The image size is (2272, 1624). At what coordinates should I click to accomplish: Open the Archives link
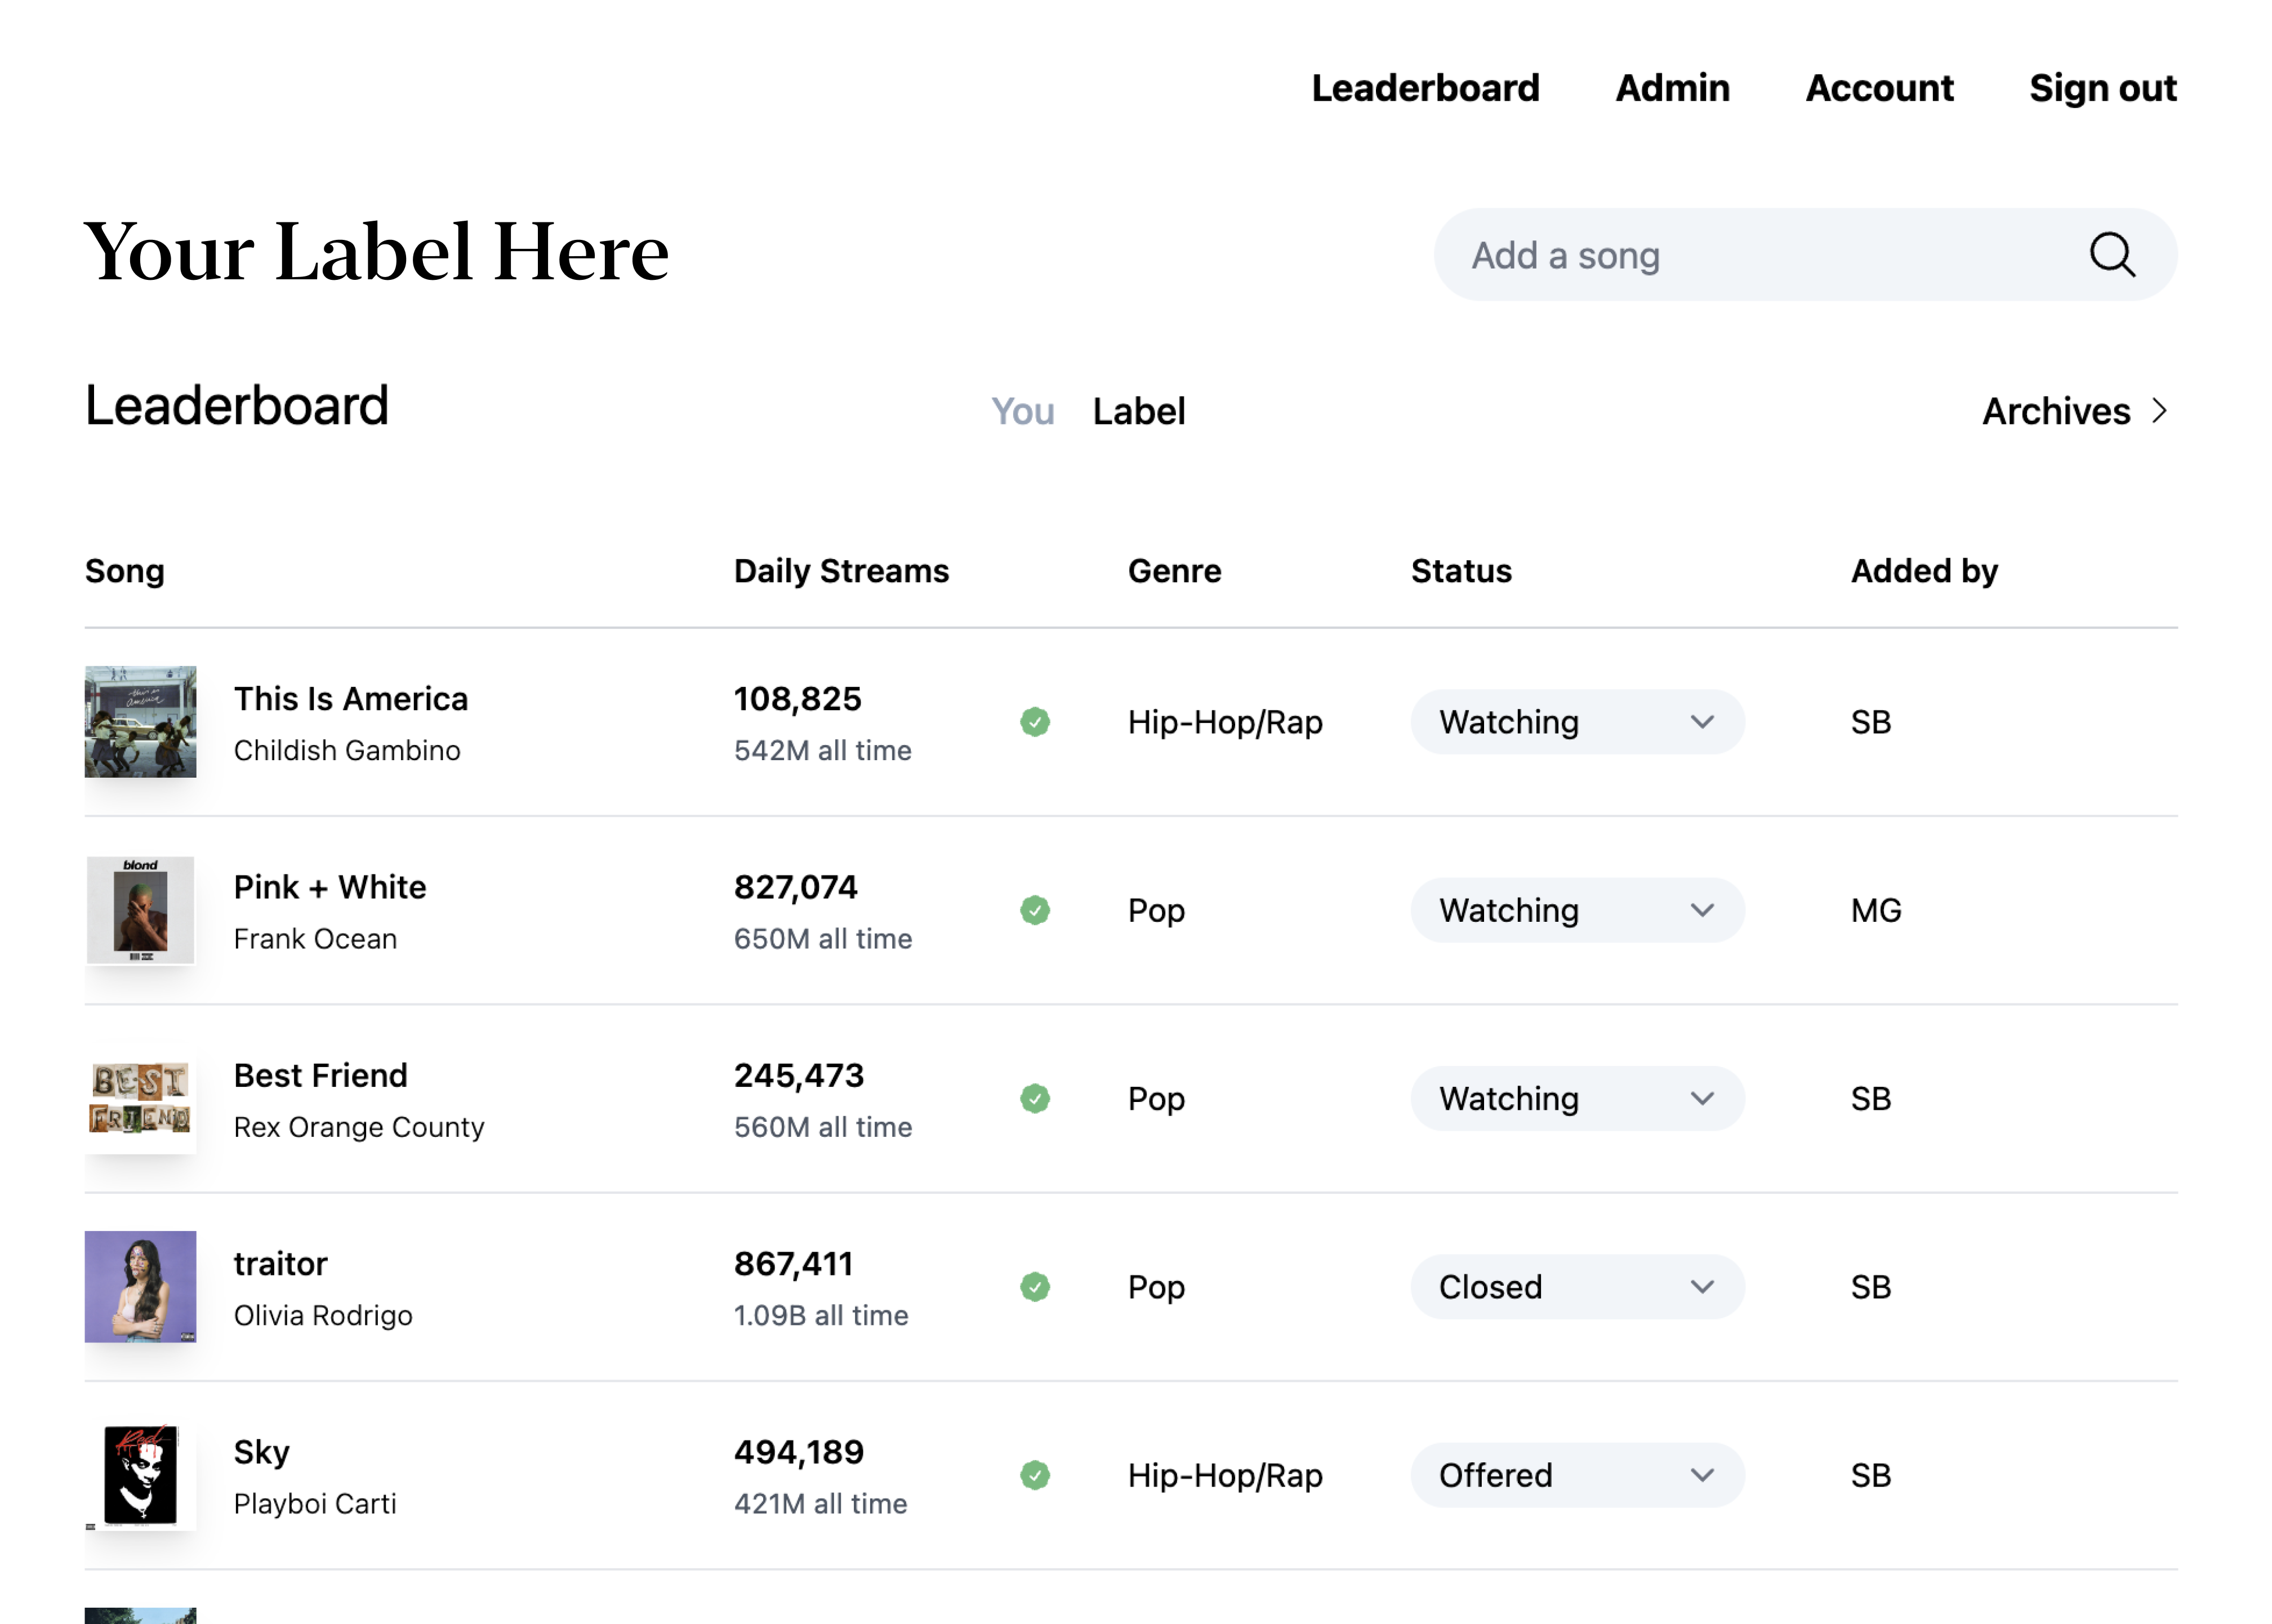click(2056, 411)
